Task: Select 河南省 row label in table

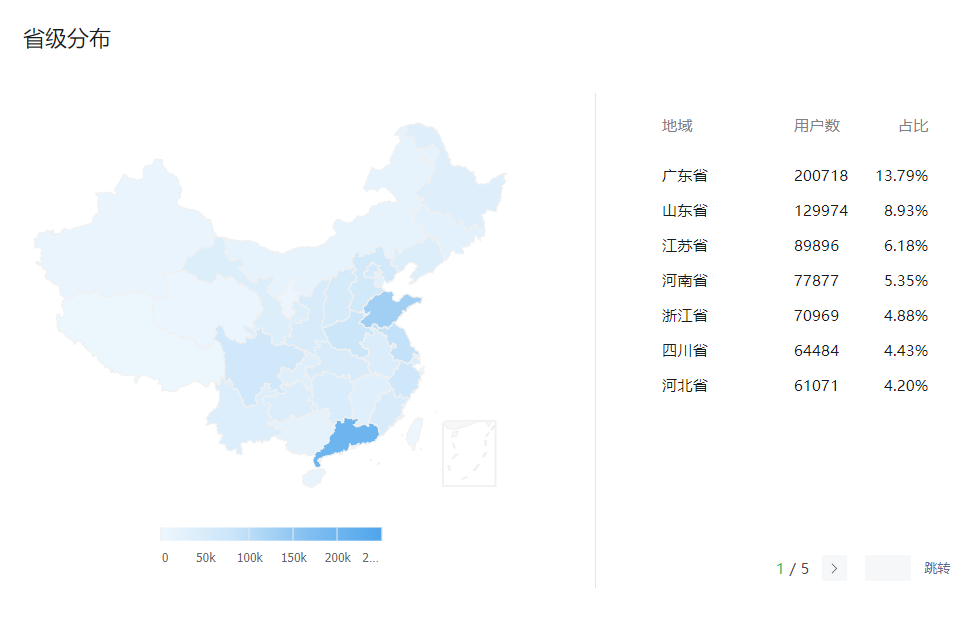Action: click(685, 280)
